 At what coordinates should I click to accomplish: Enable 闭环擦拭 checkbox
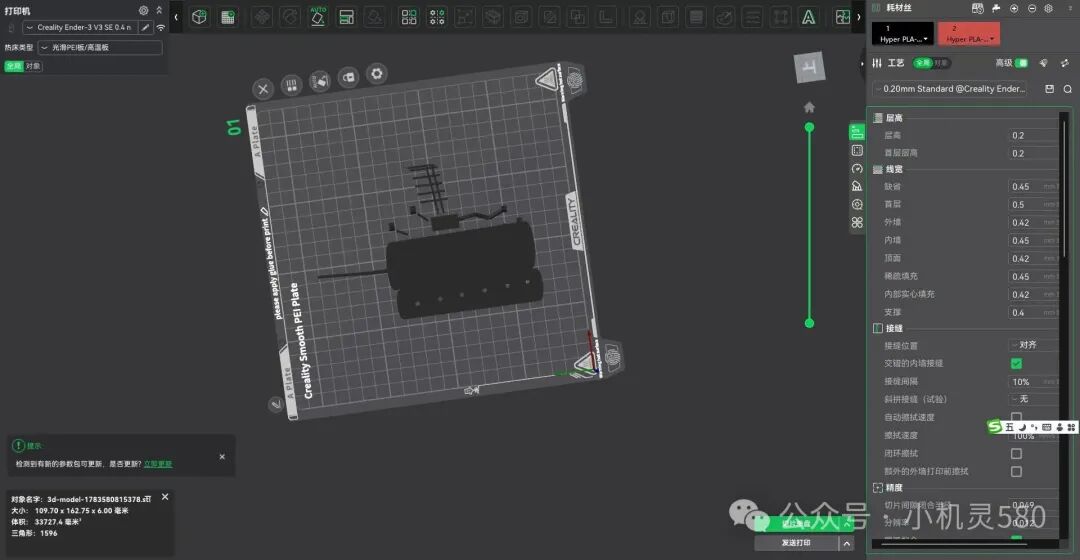click(1016, 453)
